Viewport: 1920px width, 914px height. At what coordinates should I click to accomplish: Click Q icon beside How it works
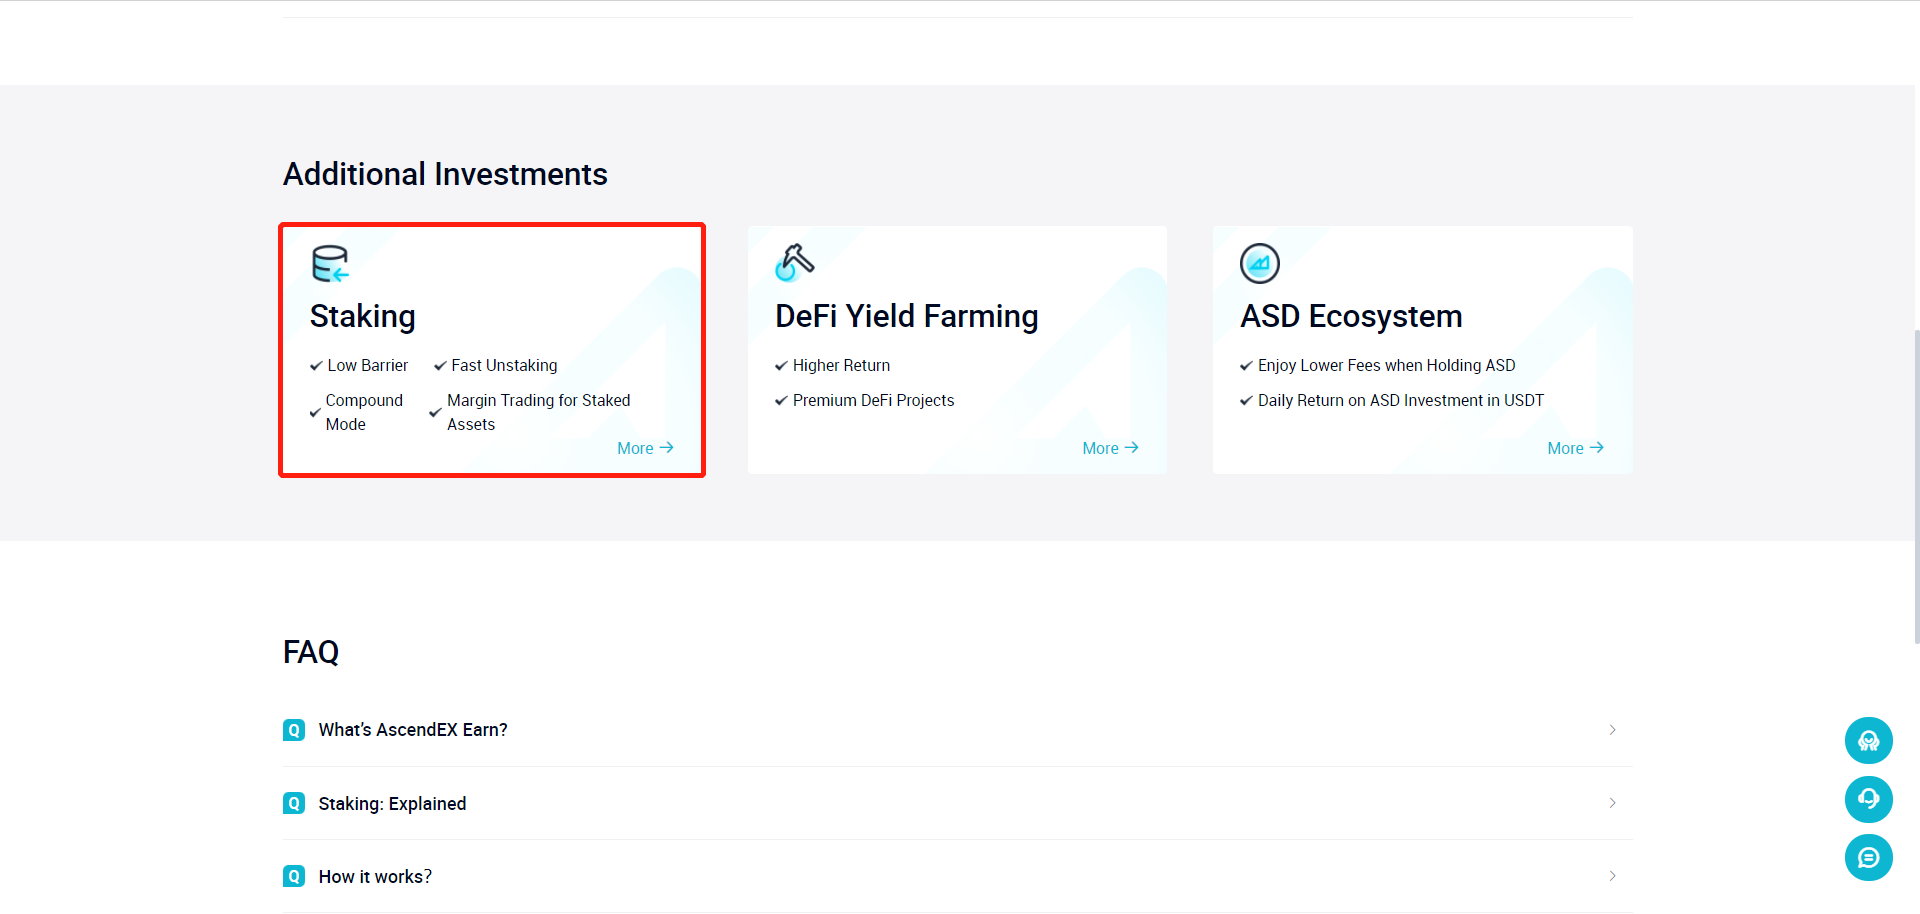click(294, 877)
